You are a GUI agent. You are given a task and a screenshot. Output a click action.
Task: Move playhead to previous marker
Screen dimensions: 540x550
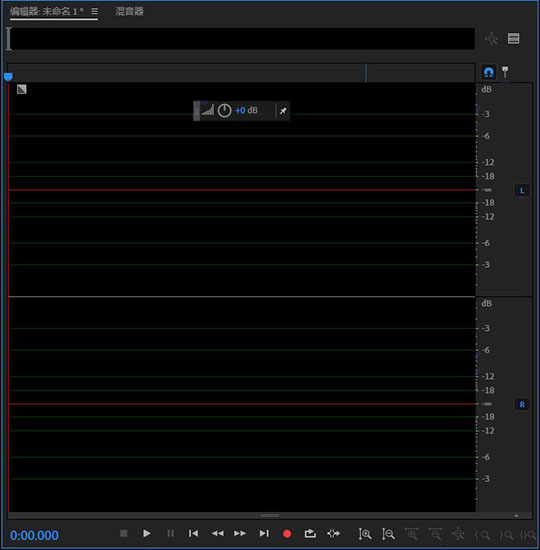point(193,534)
